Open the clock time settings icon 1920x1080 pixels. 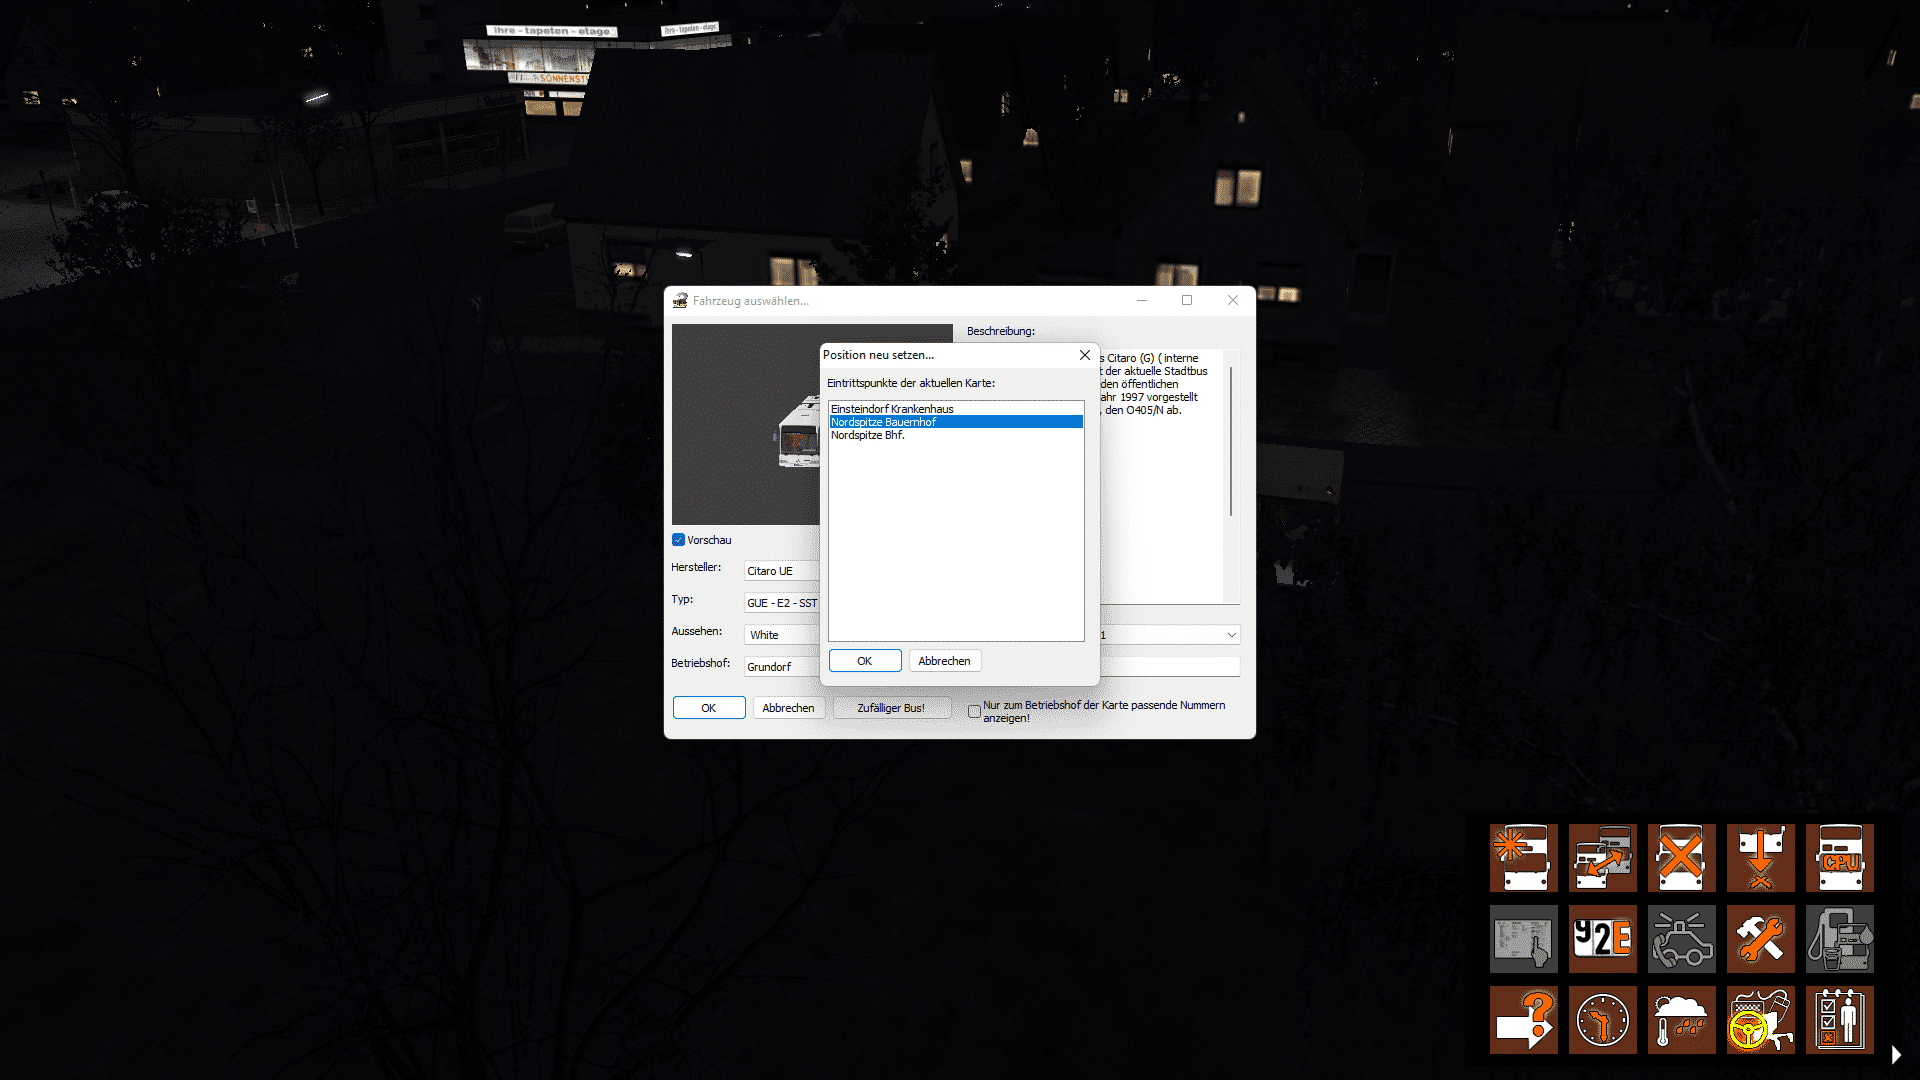(x=1602, y=1019)
